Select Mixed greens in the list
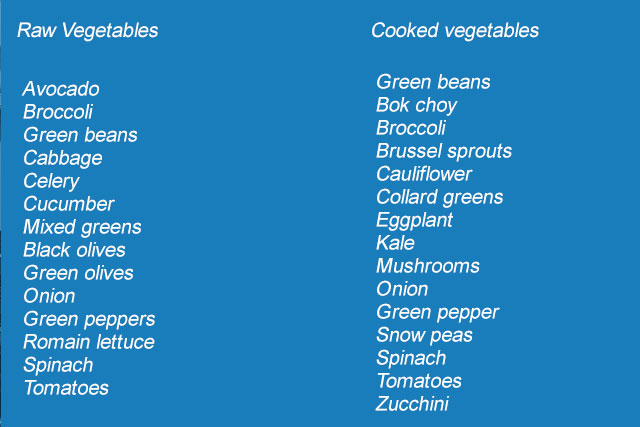This screenshot has height=427, width=640. coord(82,227)
